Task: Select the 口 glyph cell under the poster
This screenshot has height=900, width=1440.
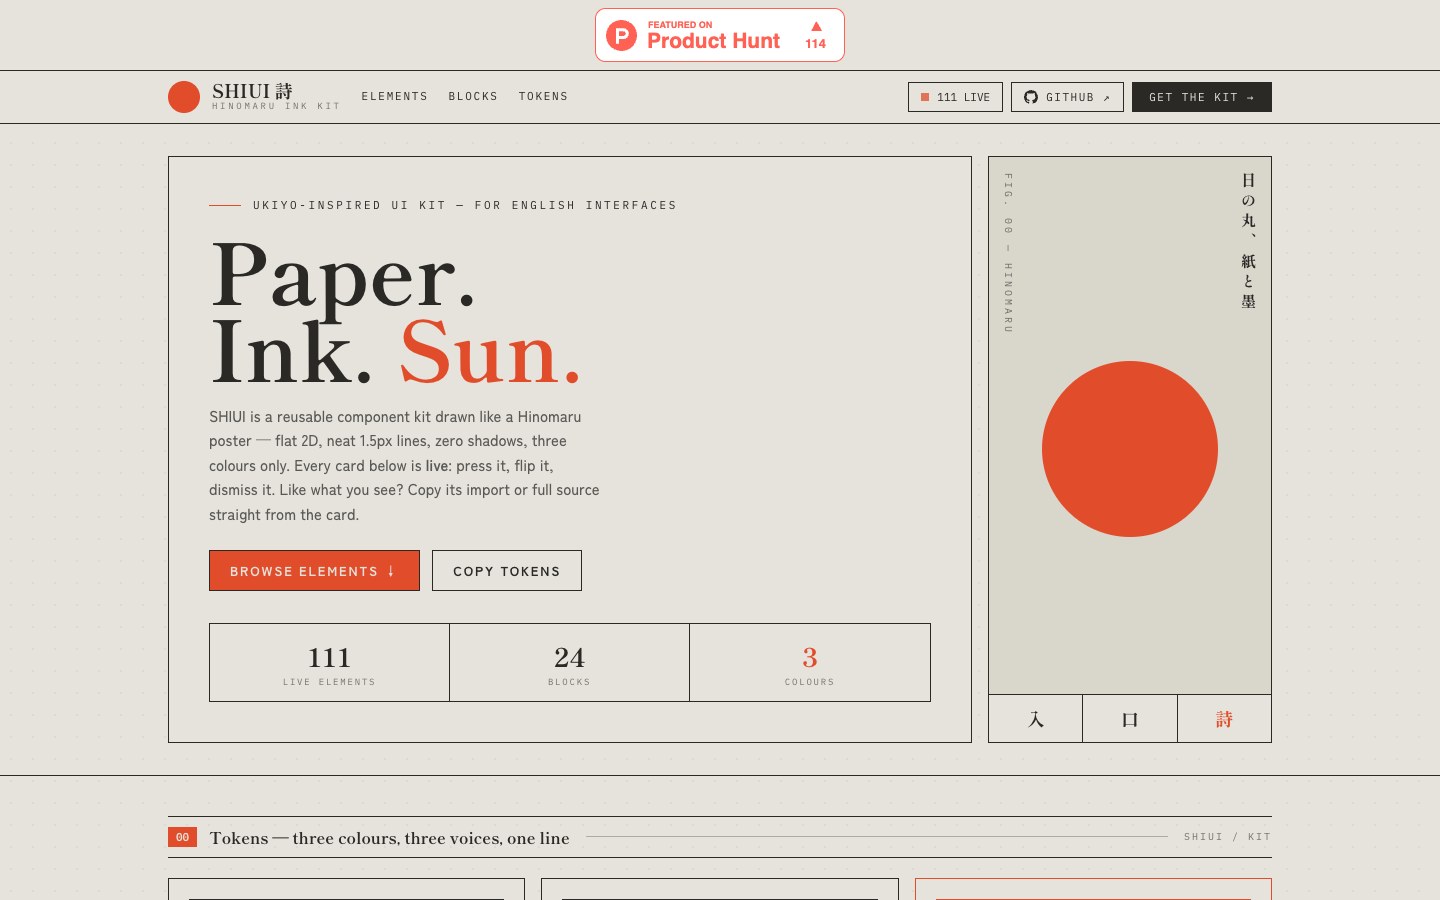Action: point(1130,719)
